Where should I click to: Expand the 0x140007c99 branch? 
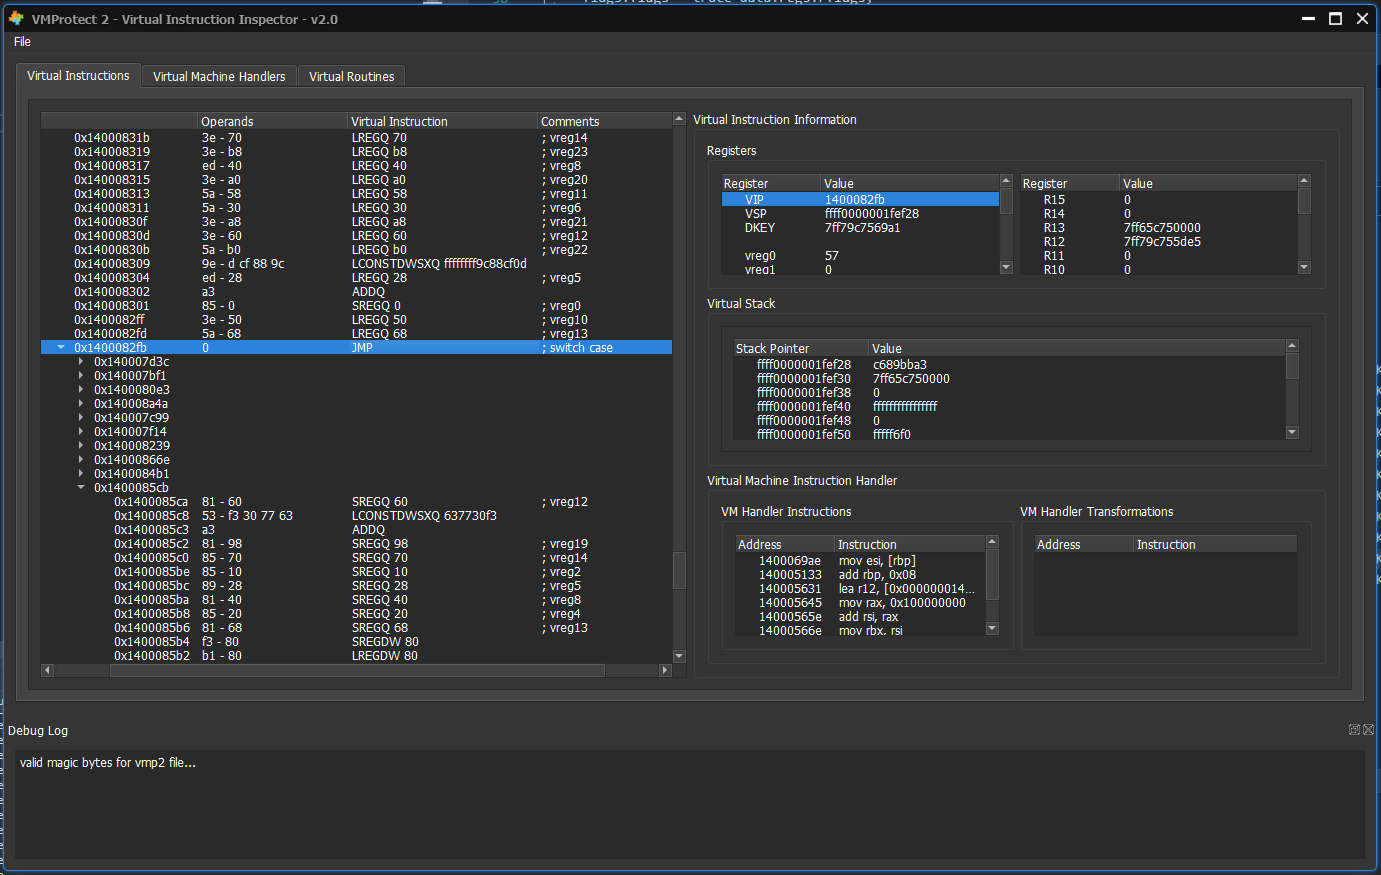[81, 418]
